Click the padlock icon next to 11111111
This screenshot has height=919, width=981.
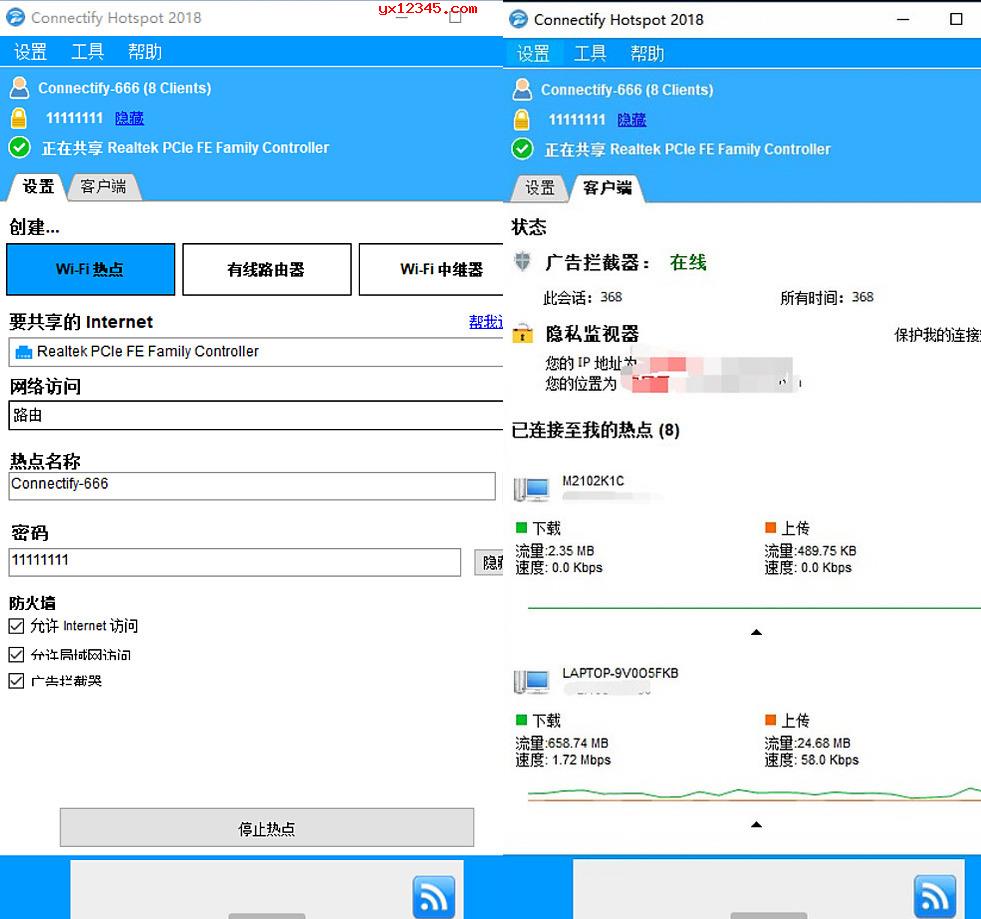pyautogui.click(x=21, y=118)
